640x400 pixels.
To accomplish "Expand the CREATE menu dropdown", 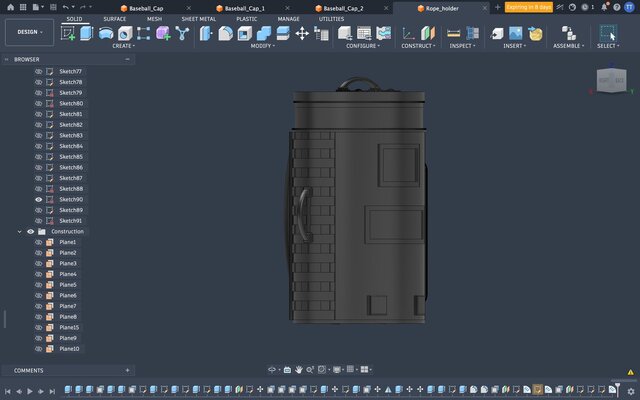I will click(123, 46).
